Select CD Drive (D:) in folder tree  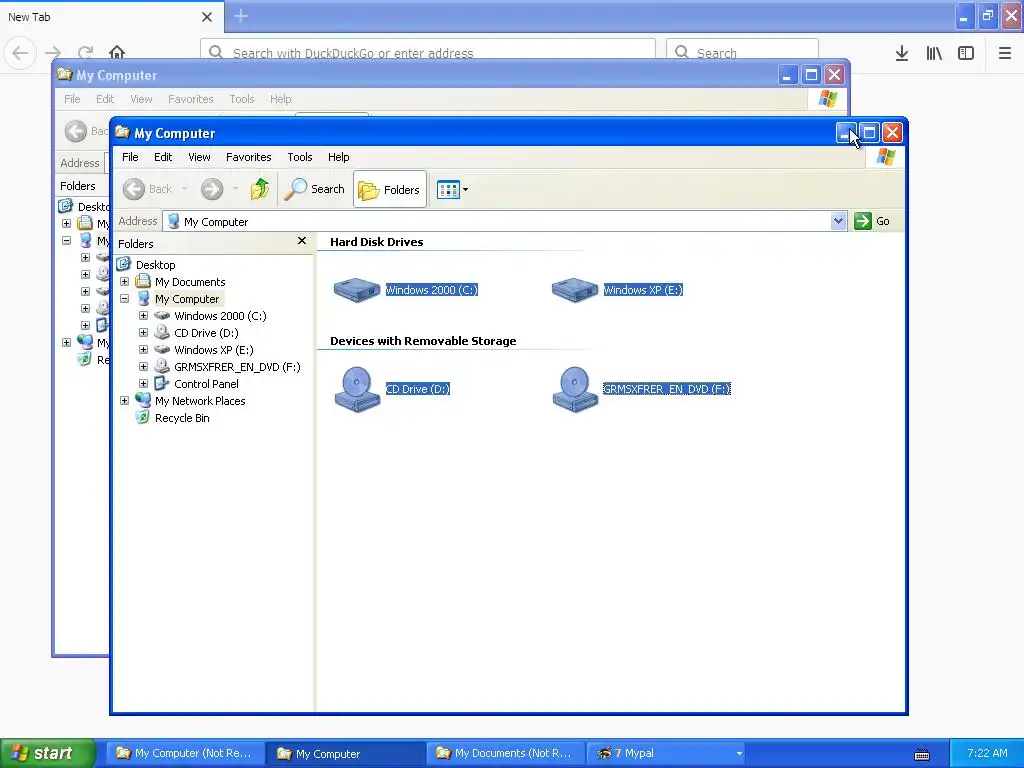pos(206,332)
